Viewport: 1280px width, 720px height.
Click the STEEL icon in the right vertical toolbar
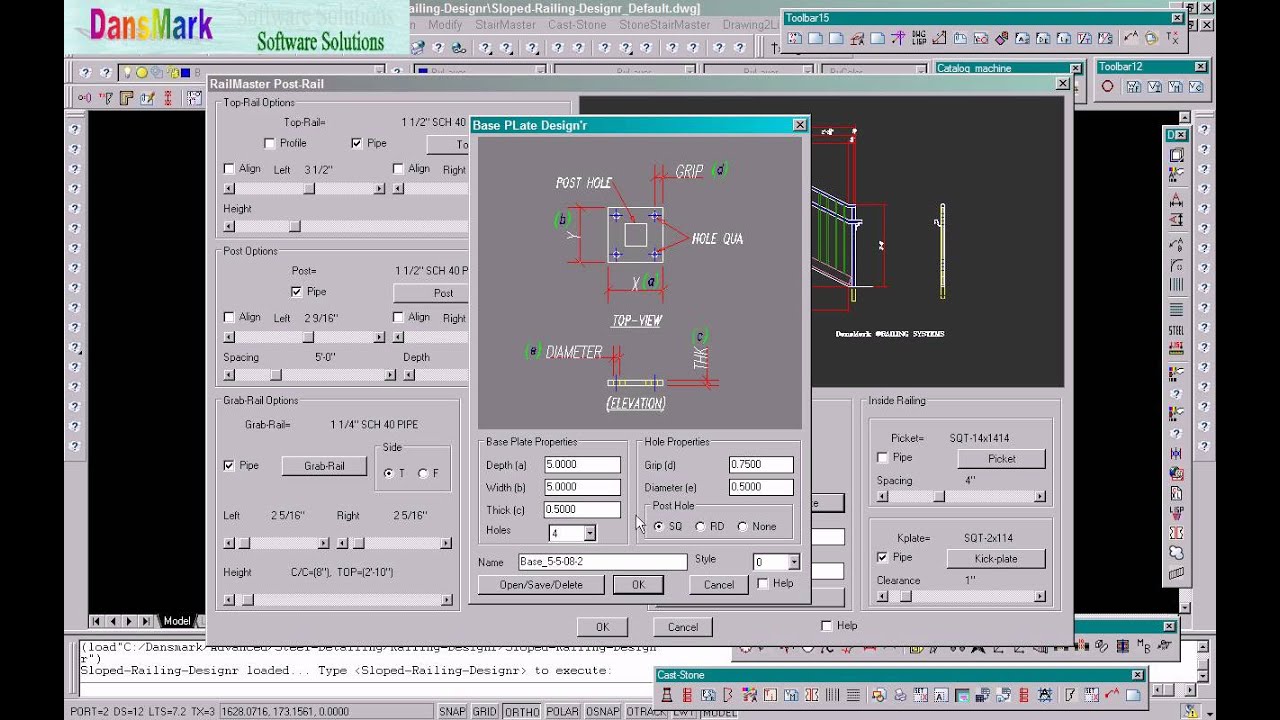(1177, 330)
